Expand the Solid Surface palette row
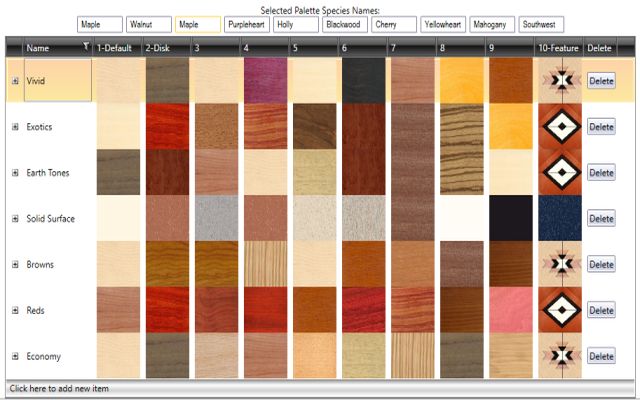 tap(15, 219)
